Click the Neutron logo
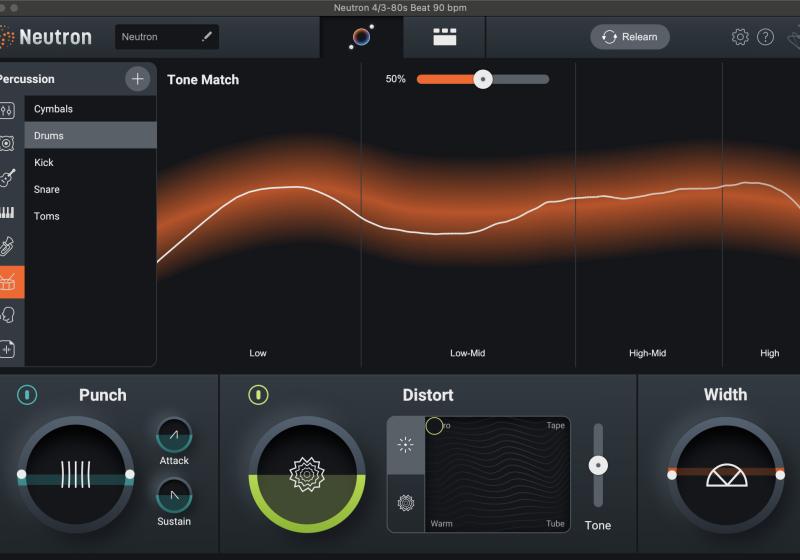Viewport: 800px width, 560px height. coord(46,37)
